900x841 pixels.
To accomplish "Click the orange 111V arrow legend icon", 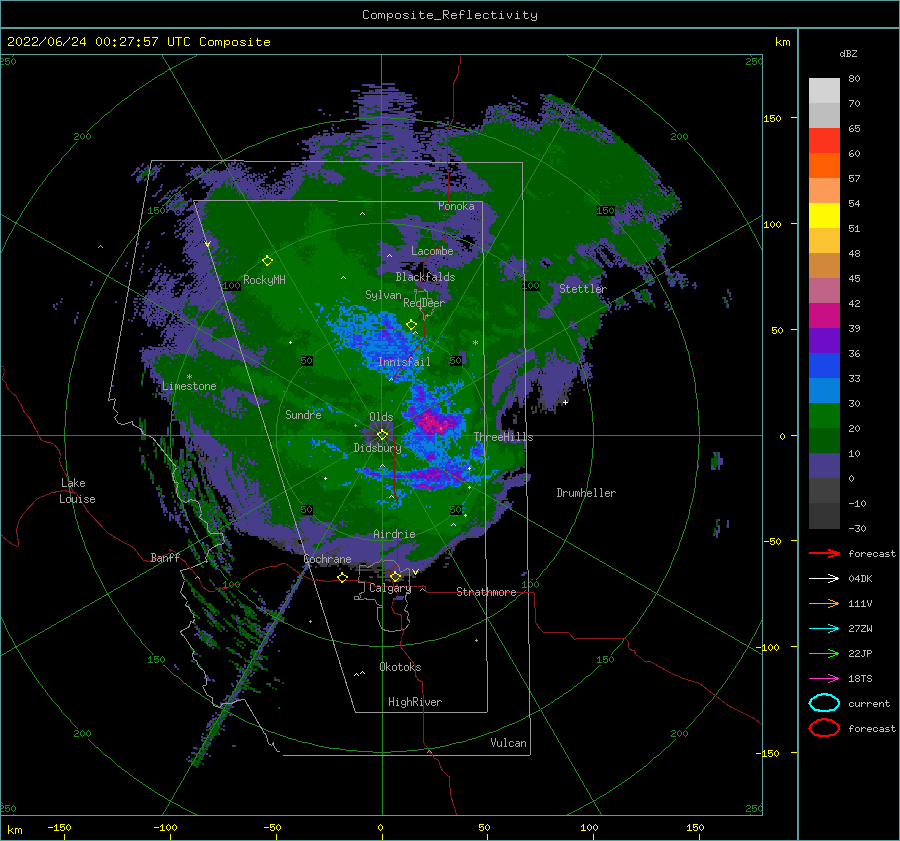I will pyautogui.click(x=824, y=603).
